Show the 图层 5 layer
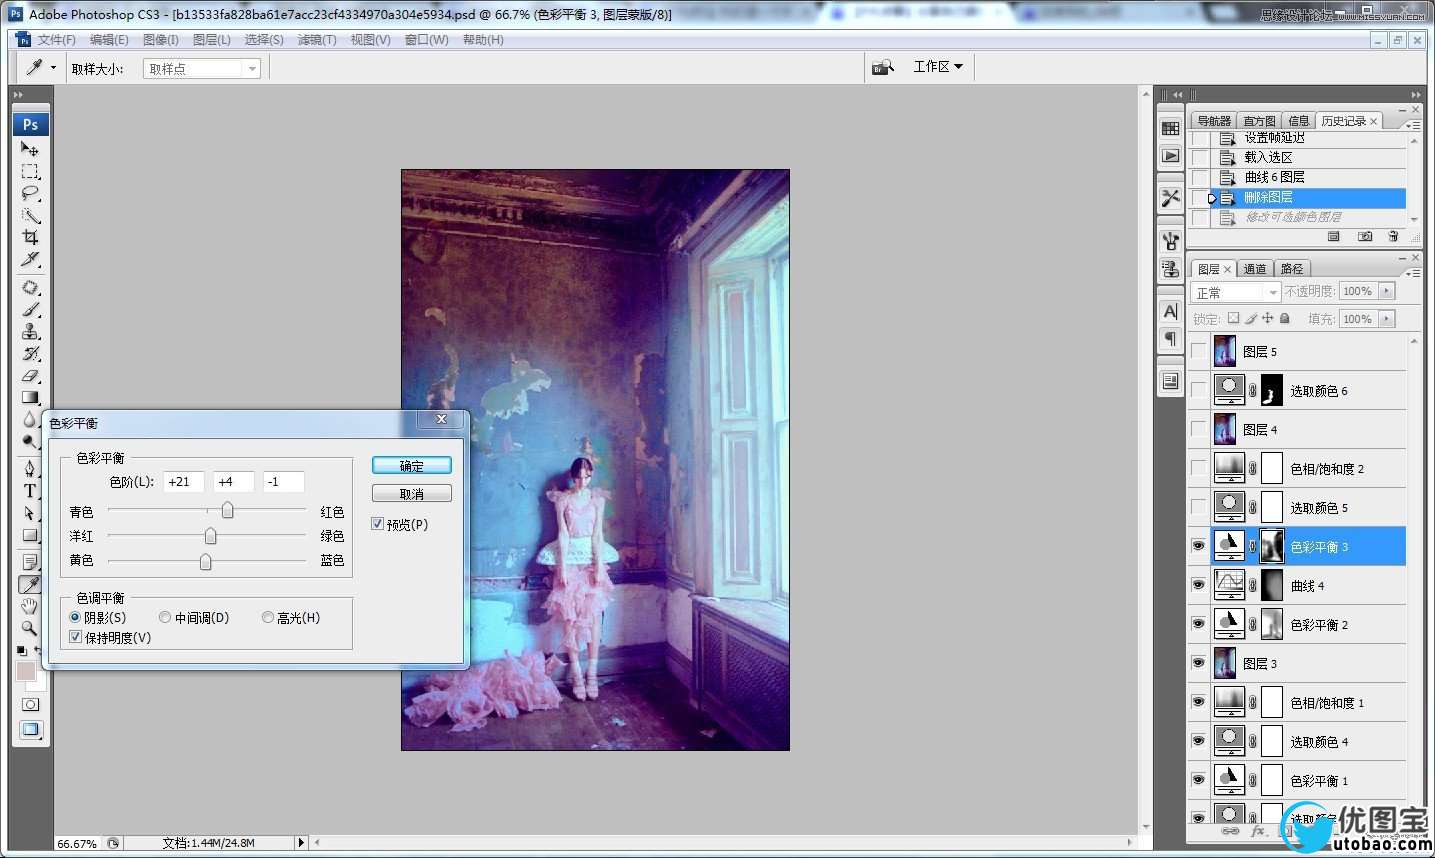 pyautogui.click(x=1198, y=351)
